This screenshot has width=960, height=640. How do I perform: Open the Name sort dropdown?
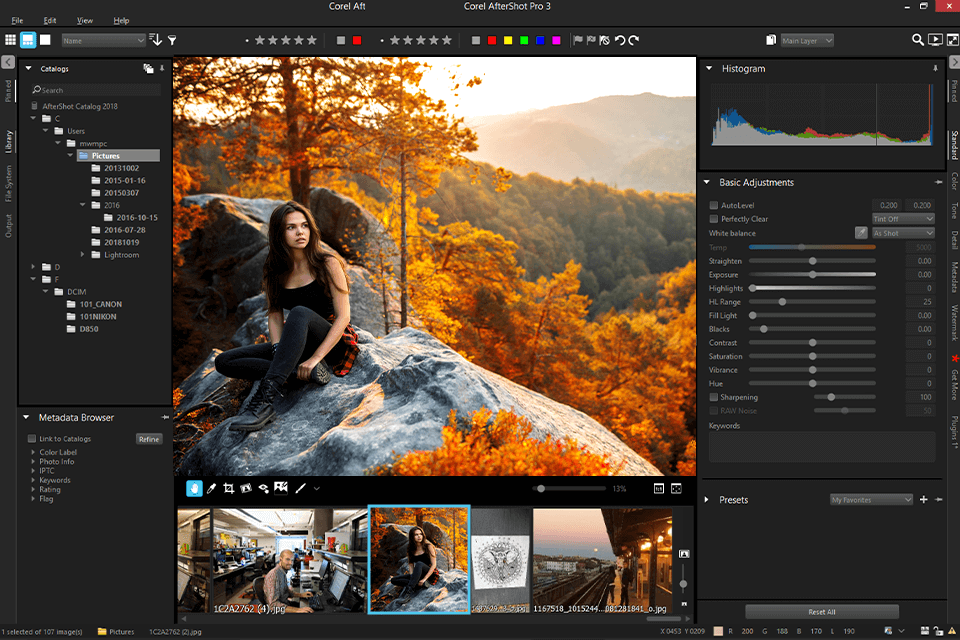[x=103, y=40]
